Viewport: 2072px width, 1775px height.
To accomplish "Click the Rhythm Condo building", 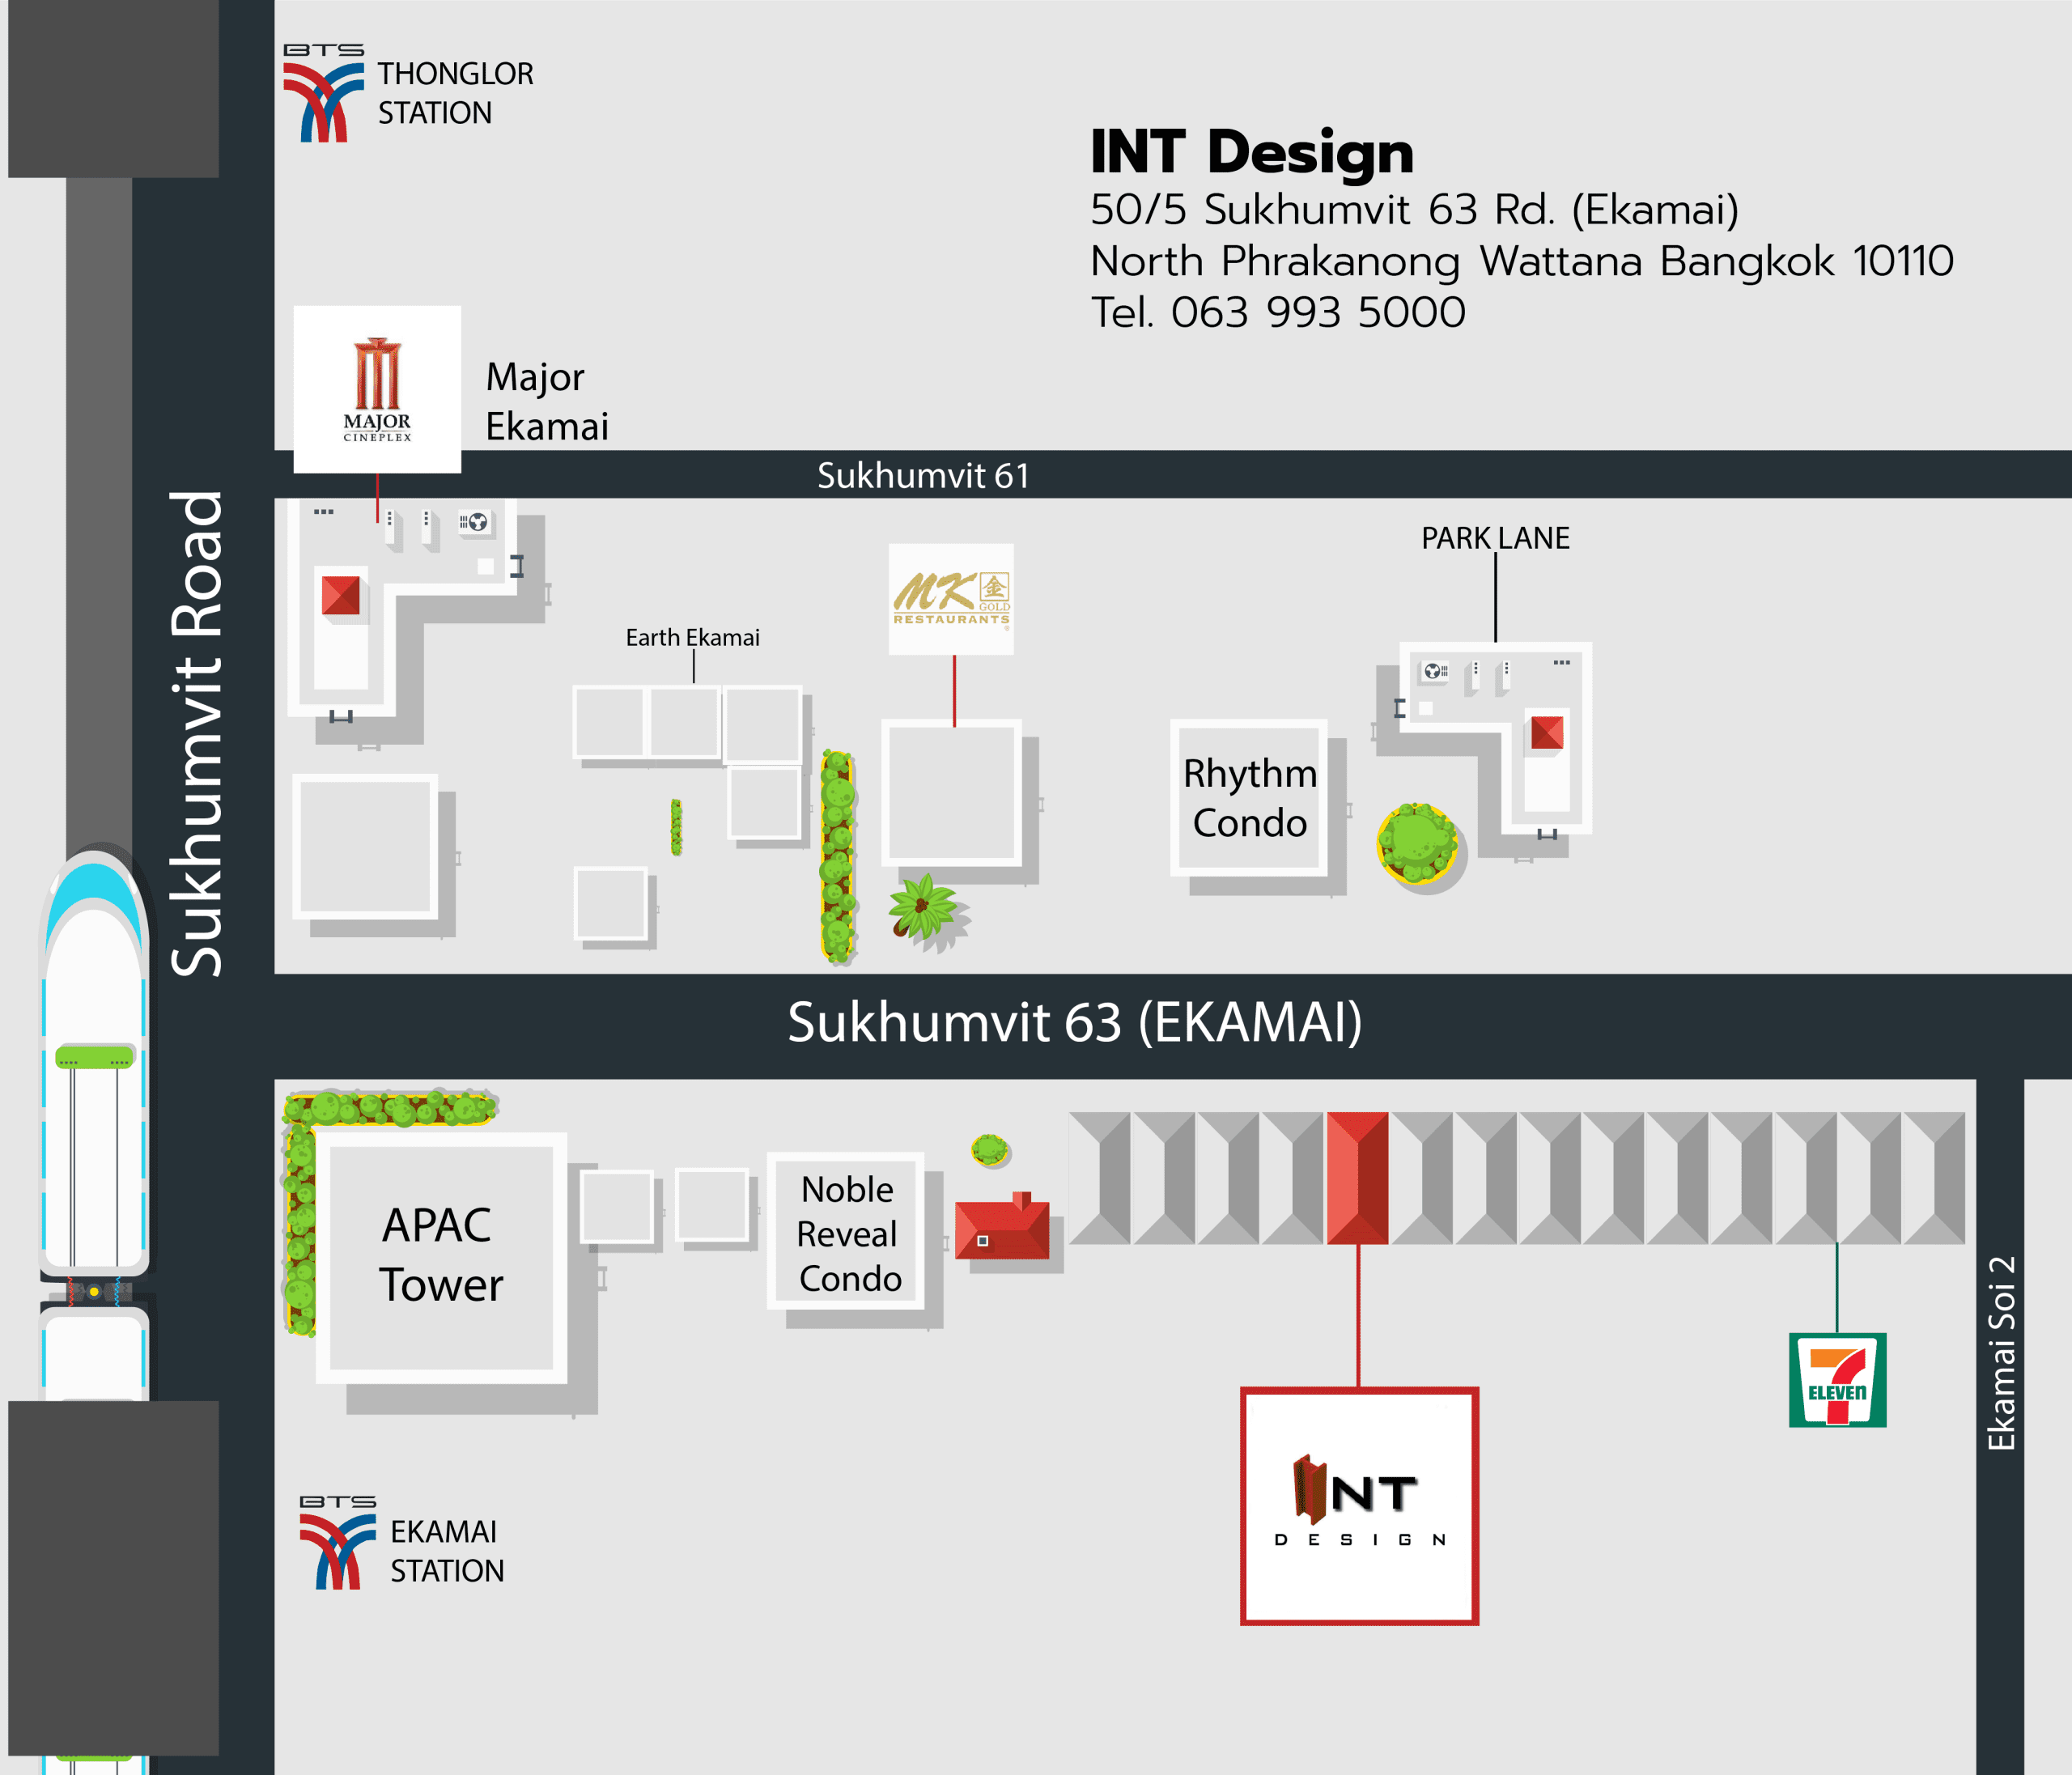I will point(1249,798).
